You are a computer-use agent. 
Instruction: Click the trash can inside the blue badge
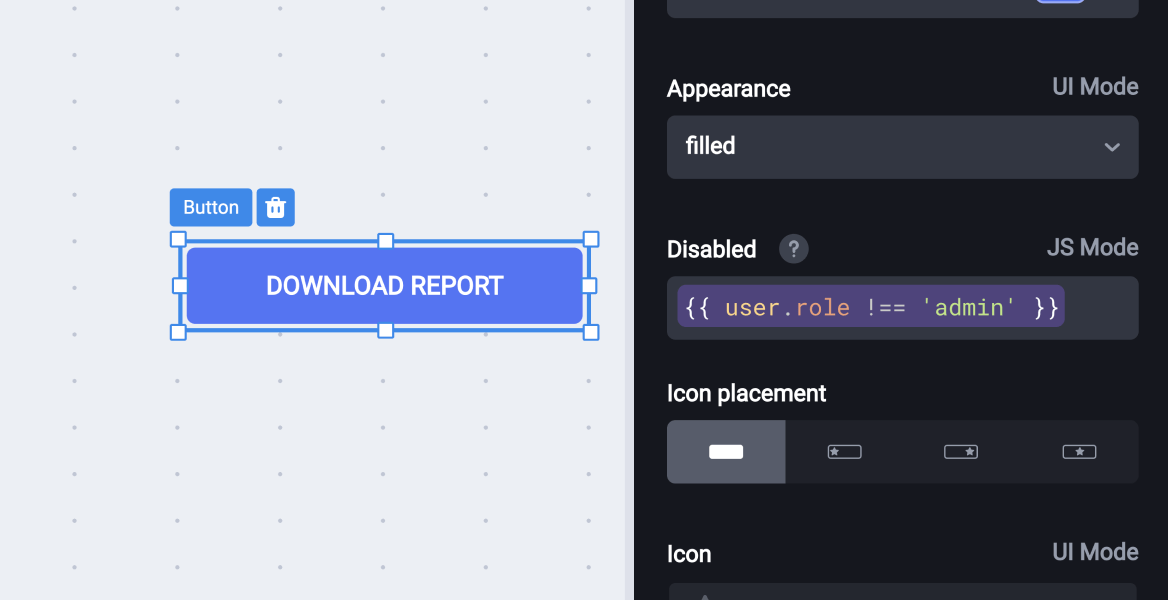tap(275, 207)
